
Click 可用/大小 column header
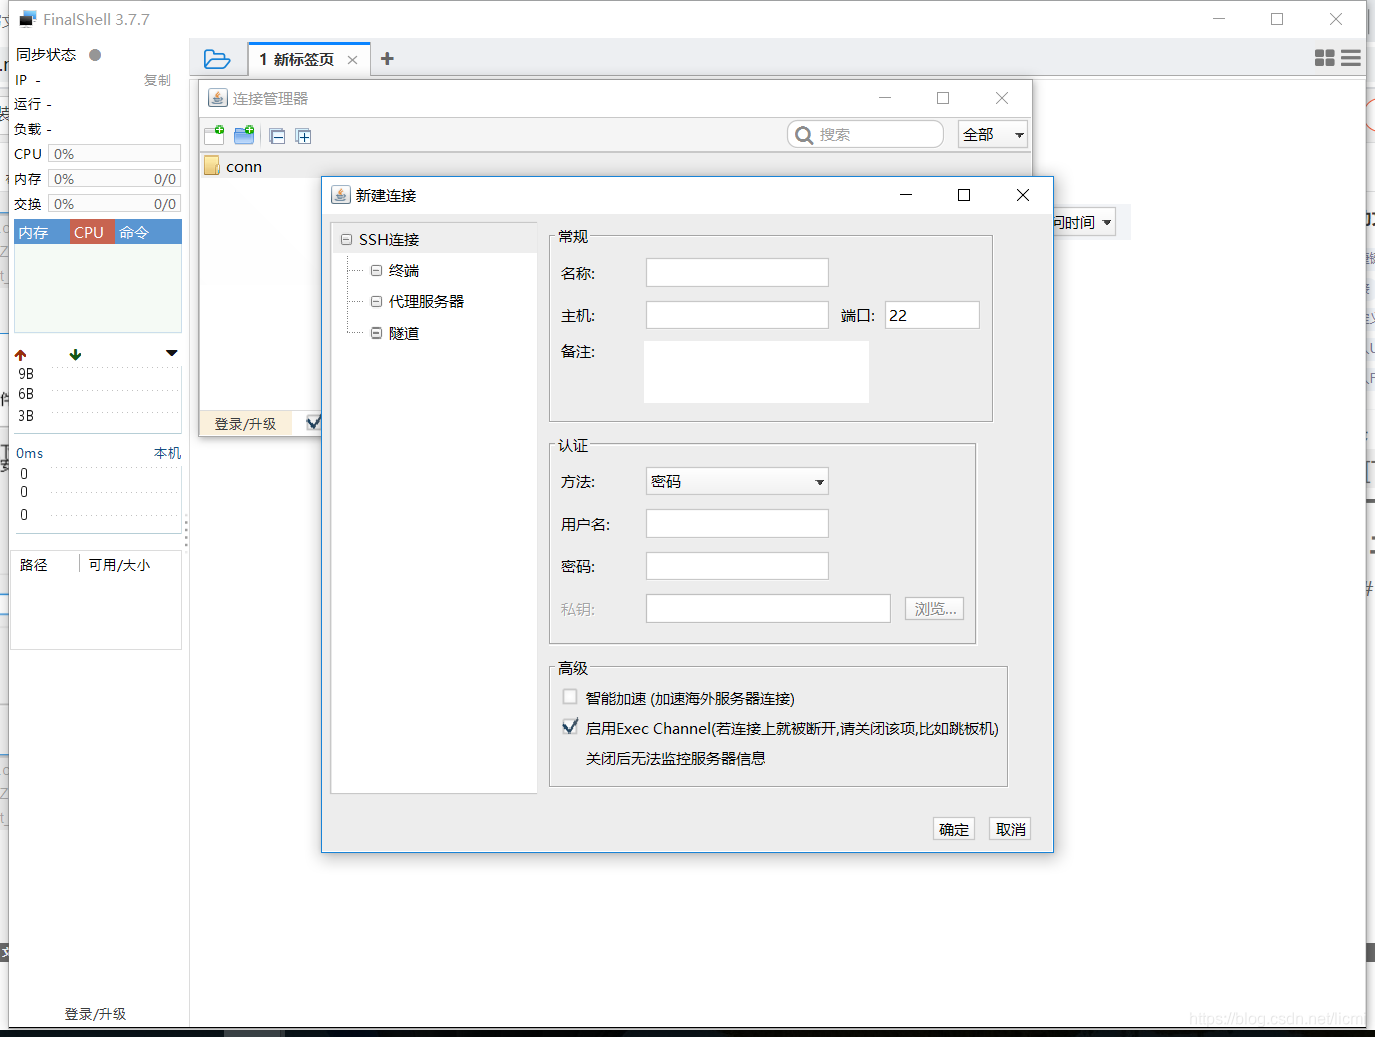click(119, 565)
